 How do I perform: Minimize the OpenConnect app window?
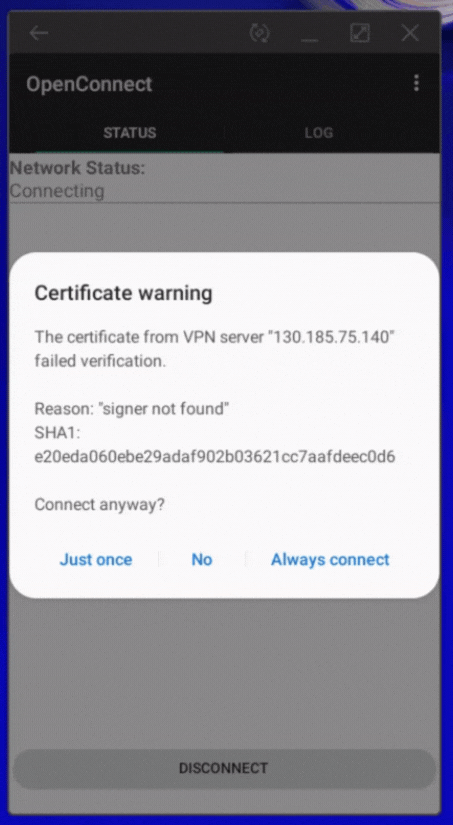pyautogui.click(x=309, y=33)
